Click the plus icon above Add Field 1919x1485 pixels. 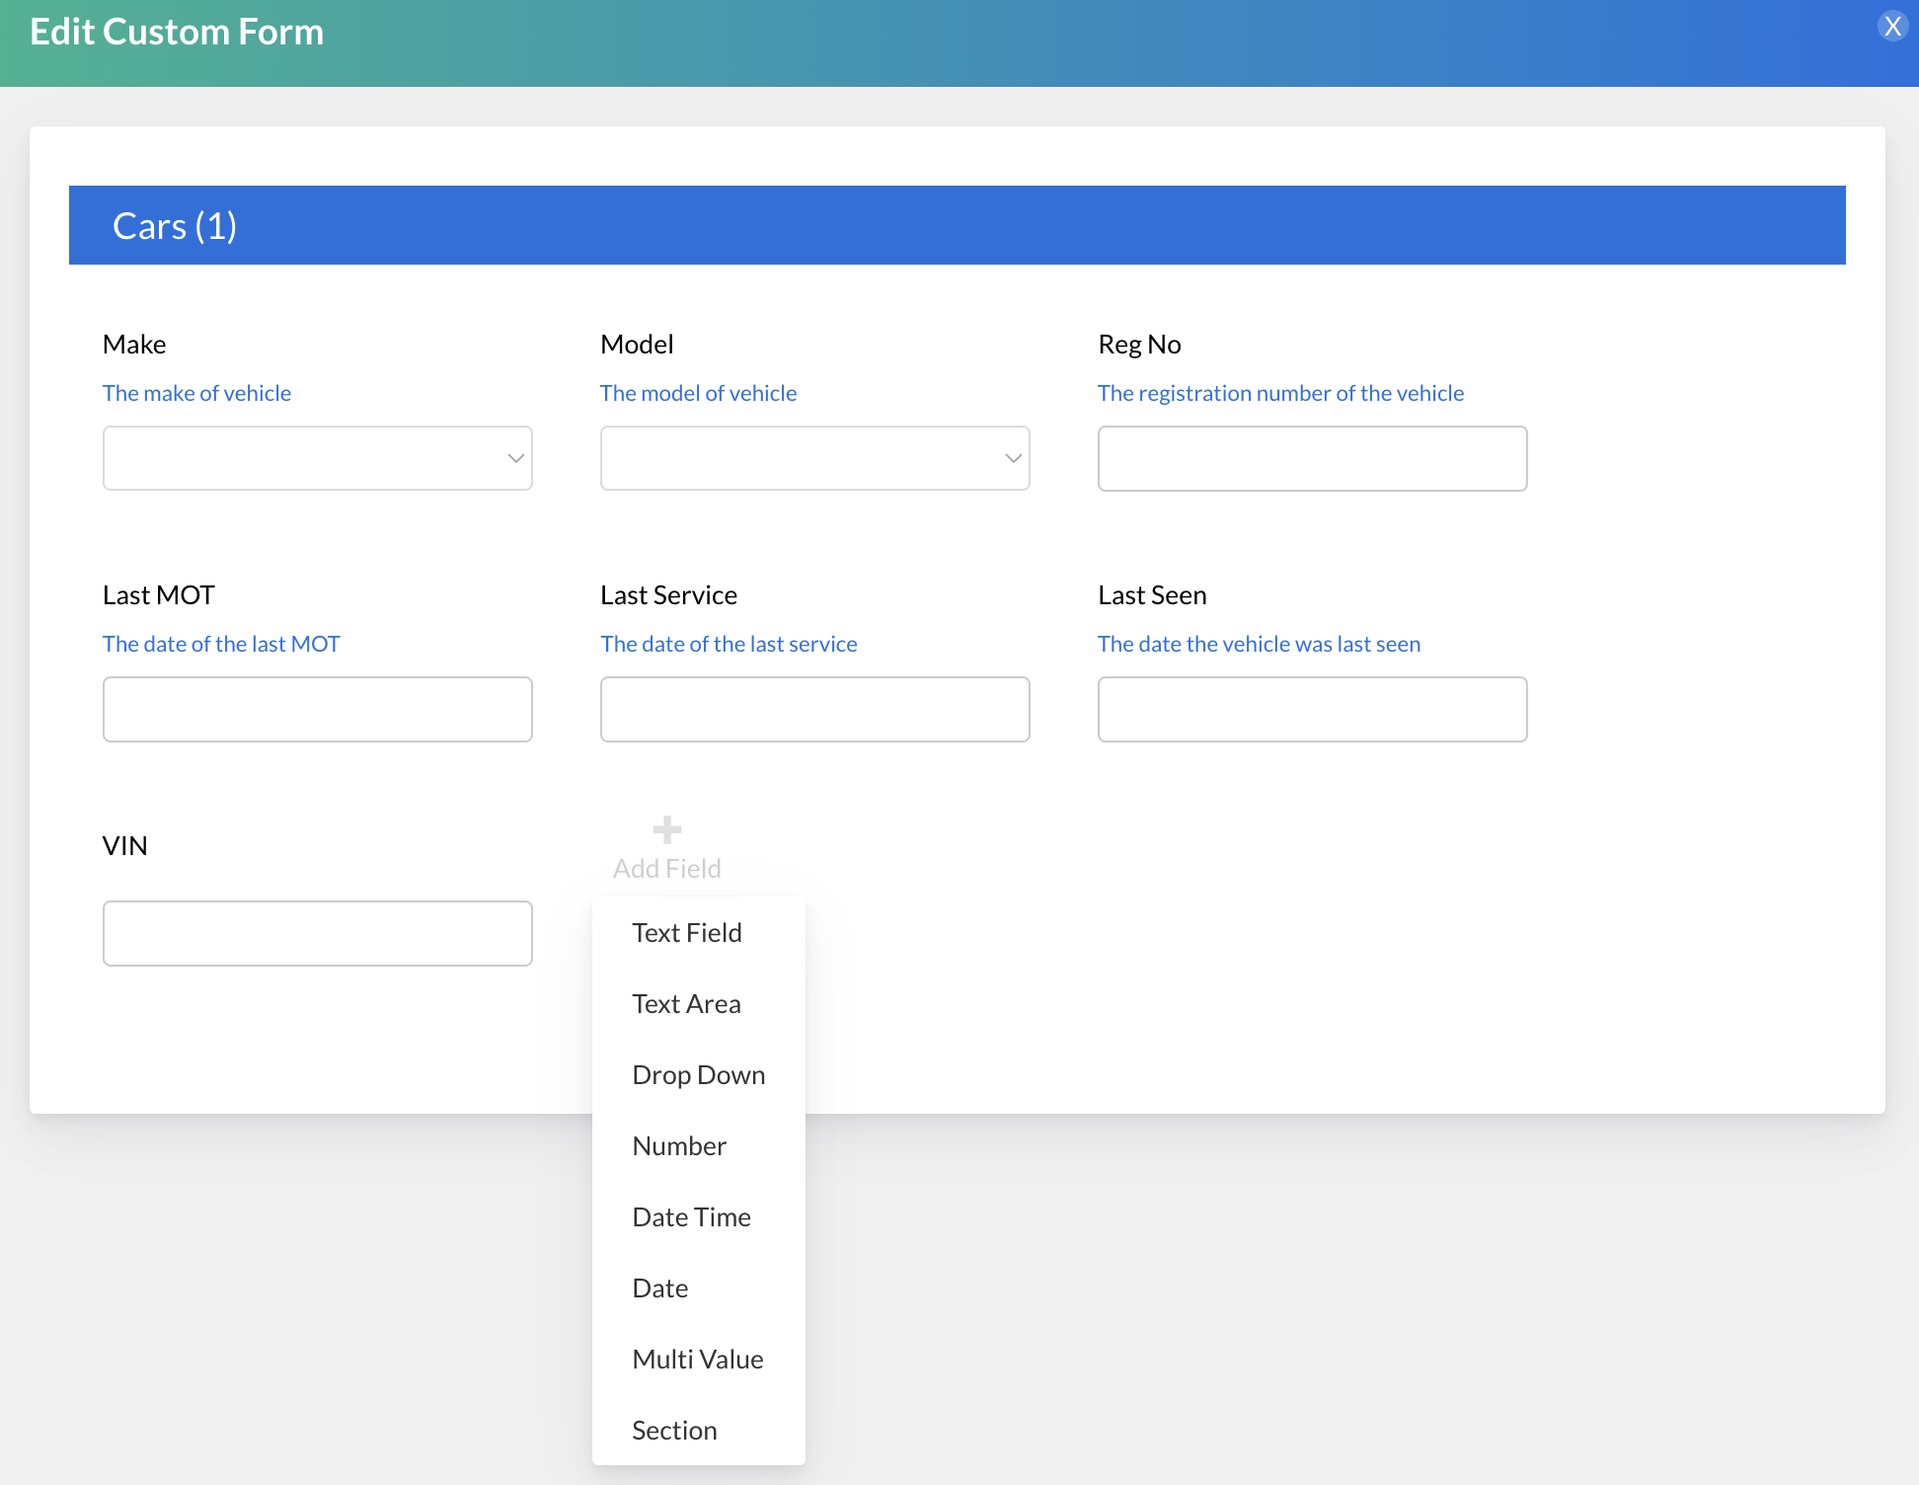pos(667,829)
